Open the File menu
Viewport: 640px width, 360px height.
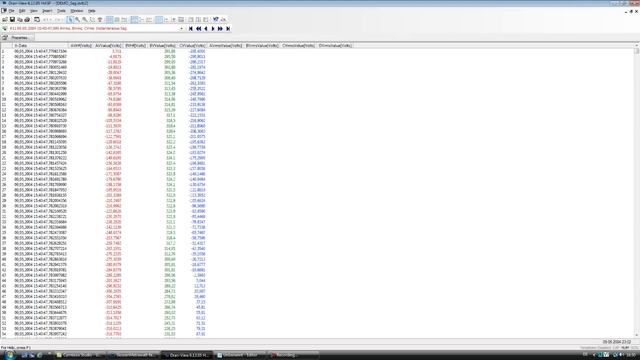11,11
